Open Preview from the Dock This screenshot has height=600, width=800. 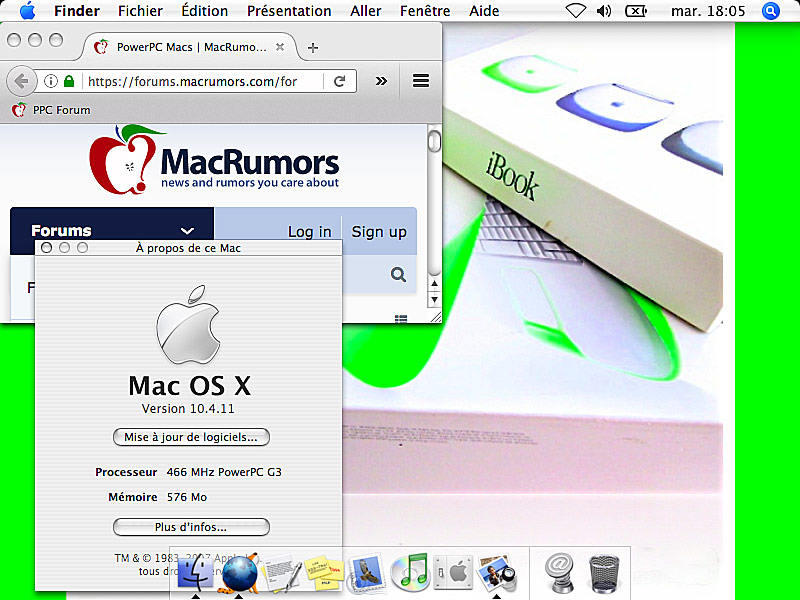pyautogui.click(x=496, y=572)
